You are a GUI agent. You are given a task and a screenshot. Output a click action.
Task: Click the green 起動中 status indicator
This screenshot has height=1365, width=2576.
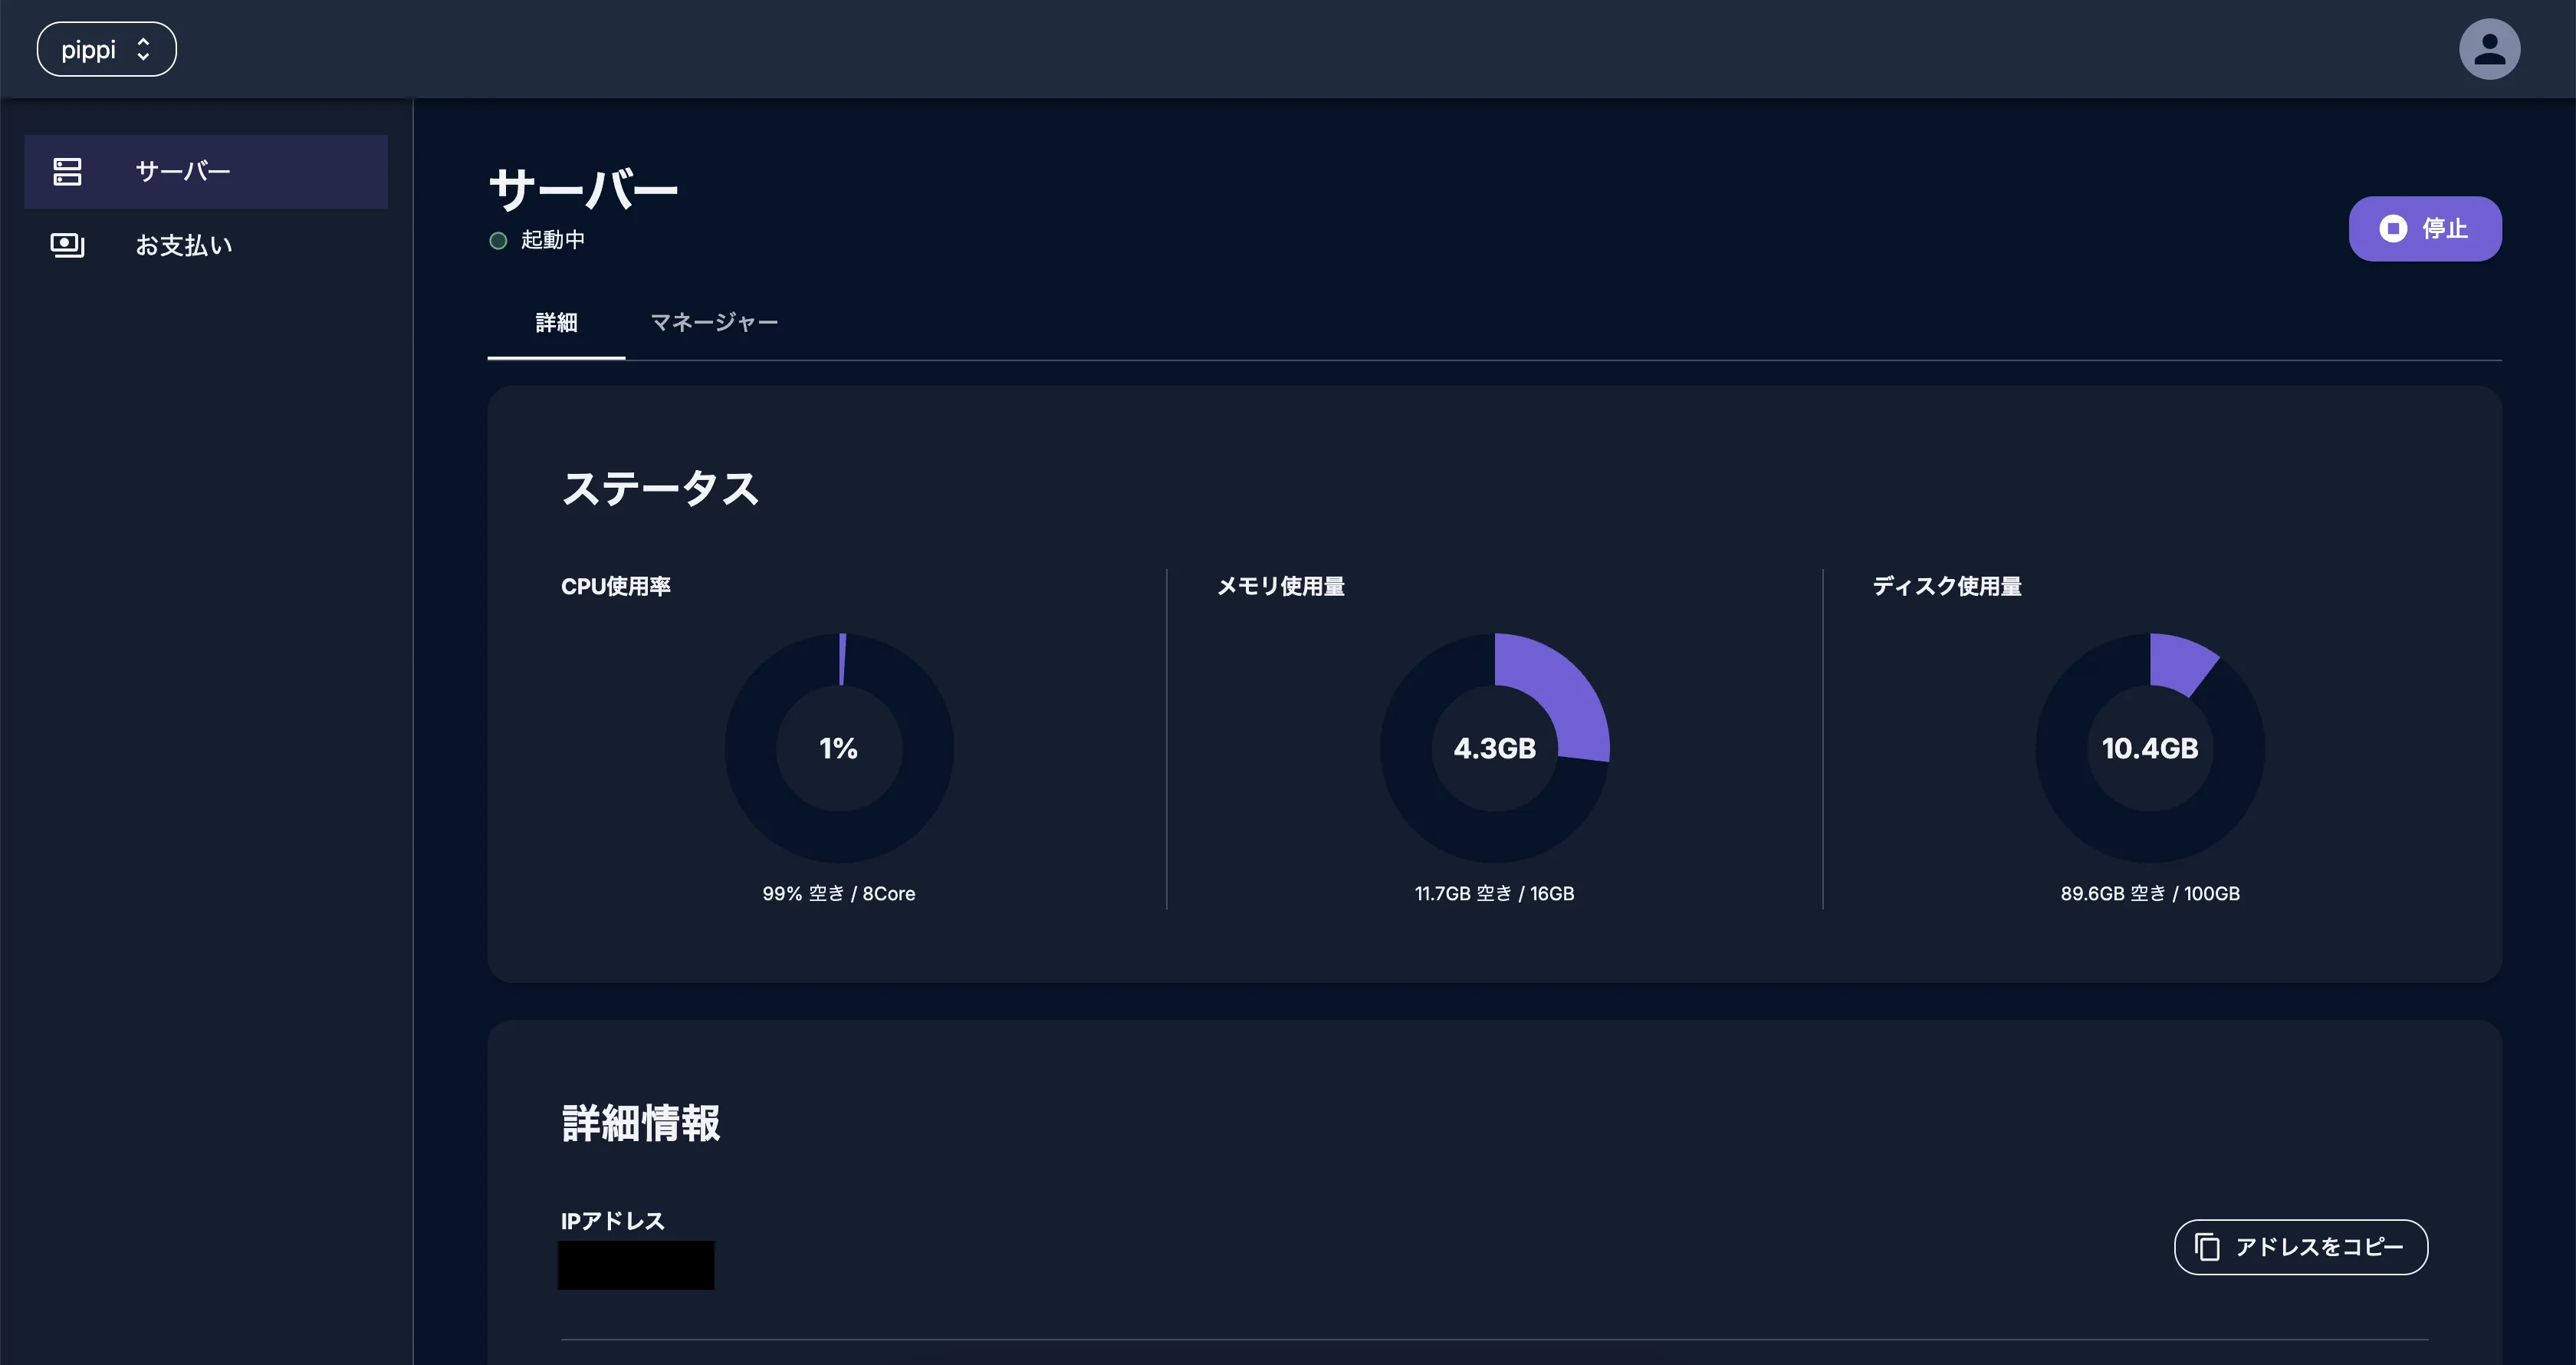tap(498, 241)
